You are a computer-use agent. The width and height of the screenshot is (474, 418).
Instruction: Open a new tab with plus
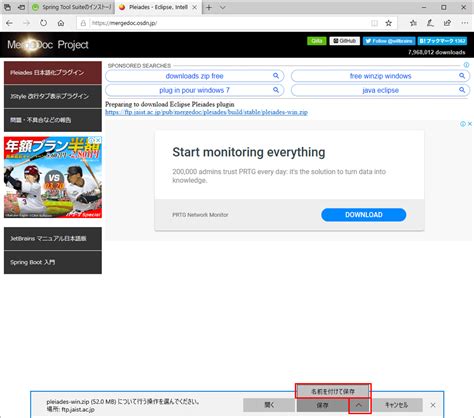[x=209, y=7]
